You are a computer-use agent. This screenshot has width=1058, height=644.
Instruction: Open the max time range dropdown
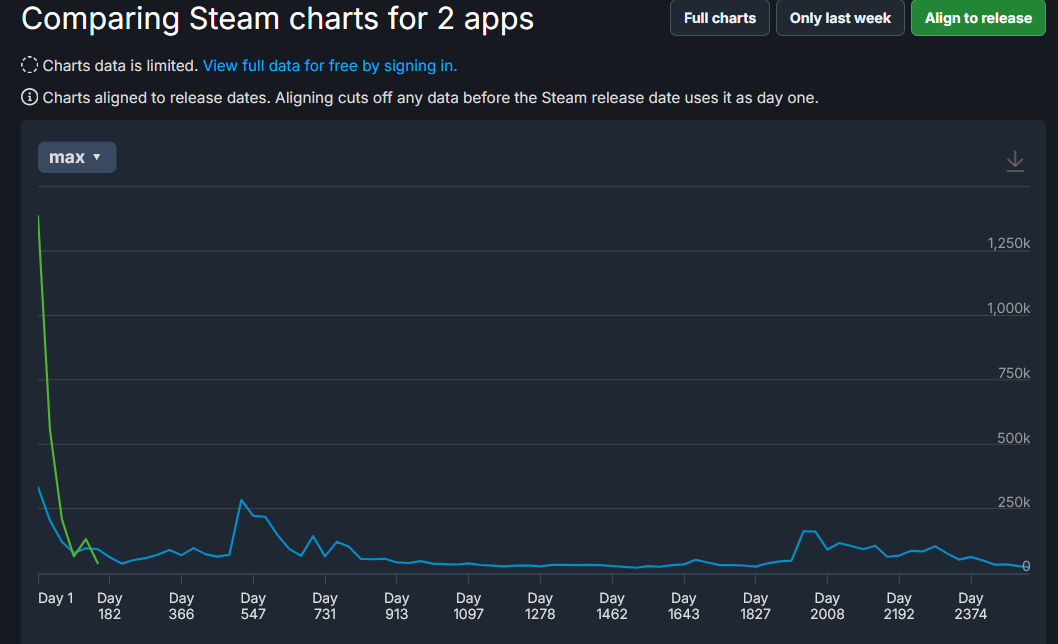point(77,157)
